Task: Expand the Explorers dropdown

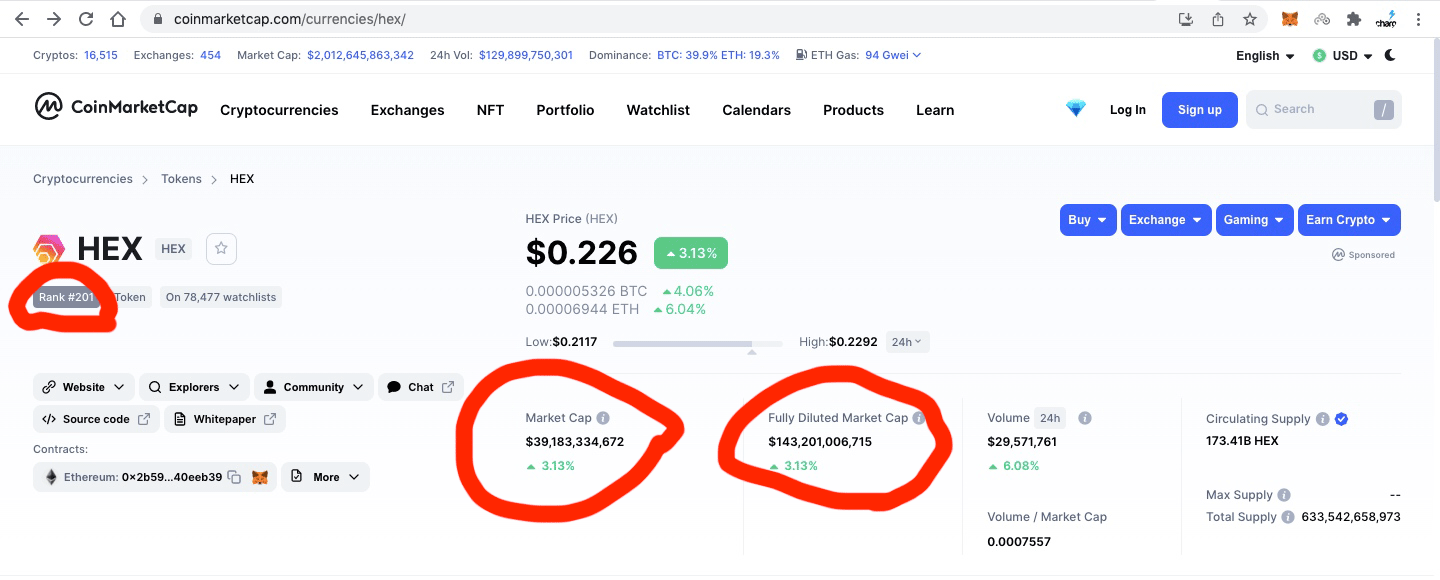Action: (194, 387)
